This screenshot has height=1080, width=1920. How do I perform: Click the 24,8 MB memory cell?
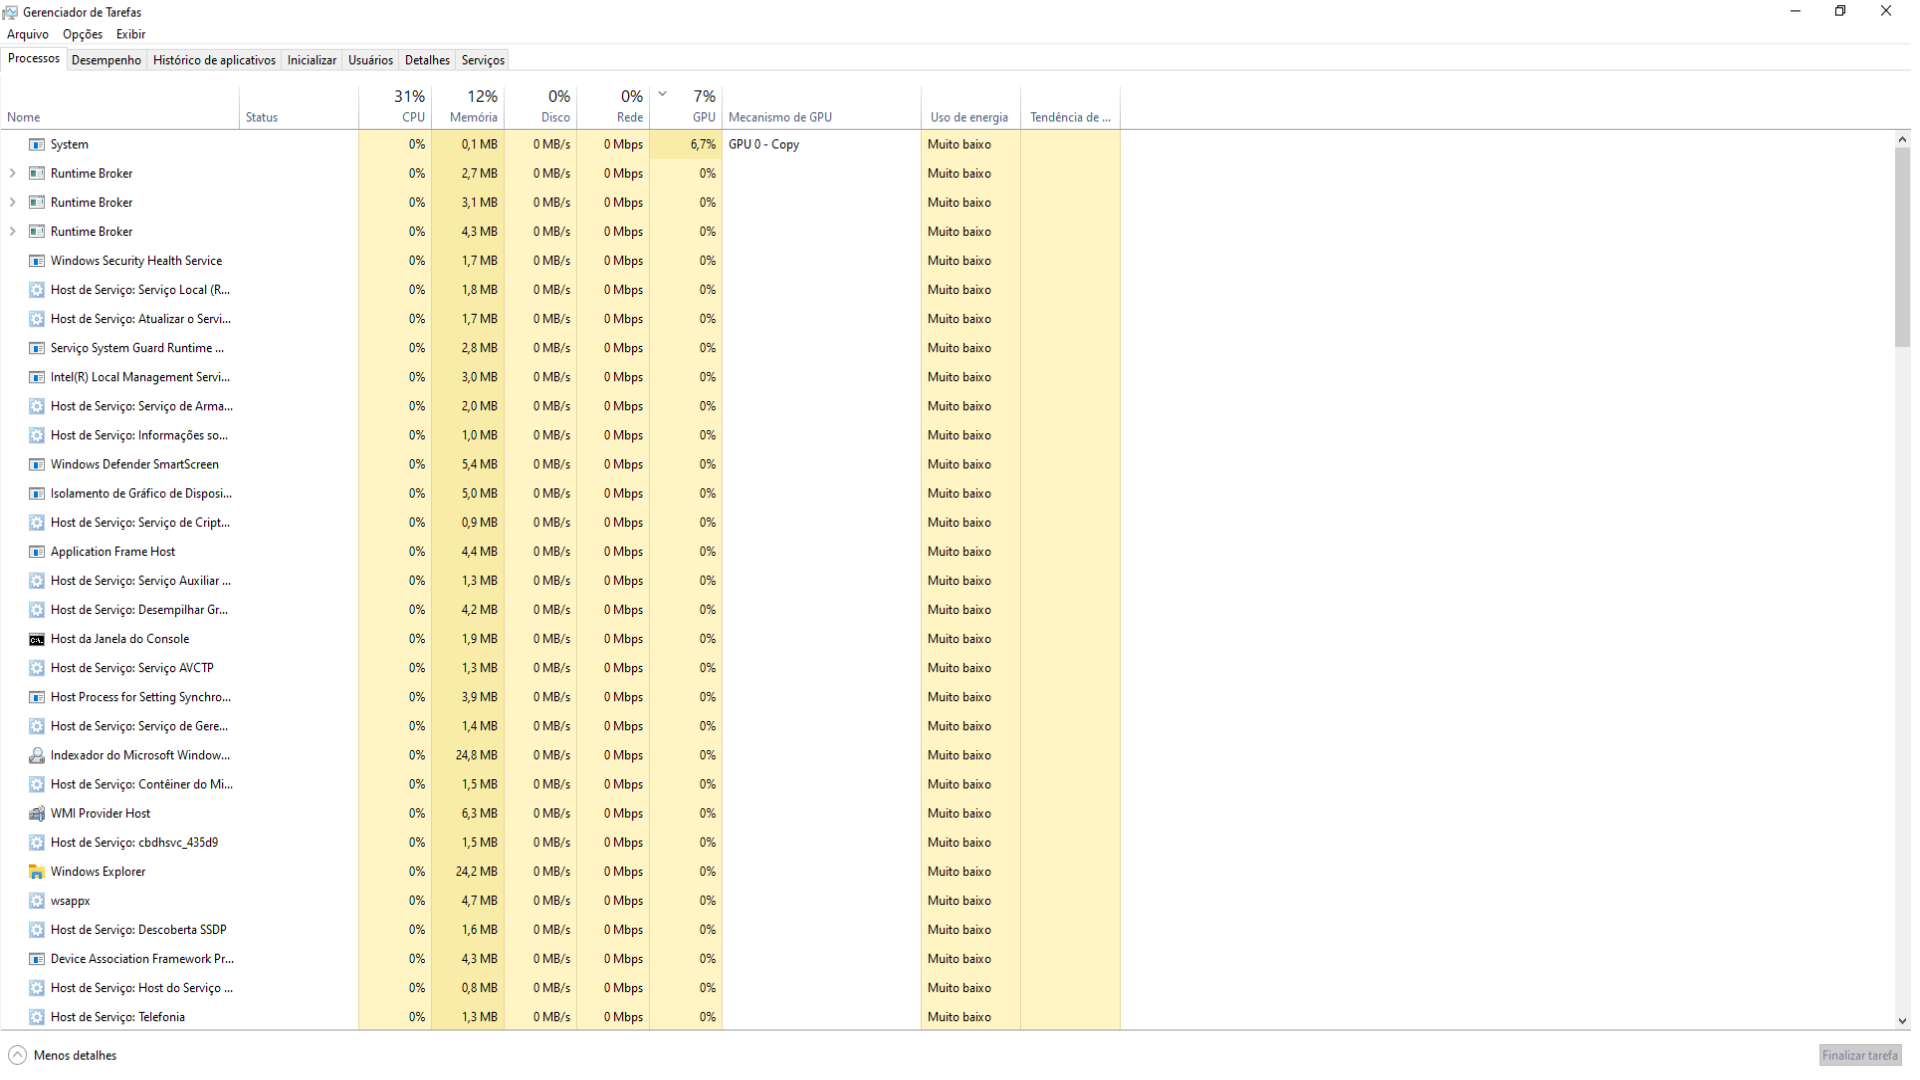[468, 755]
